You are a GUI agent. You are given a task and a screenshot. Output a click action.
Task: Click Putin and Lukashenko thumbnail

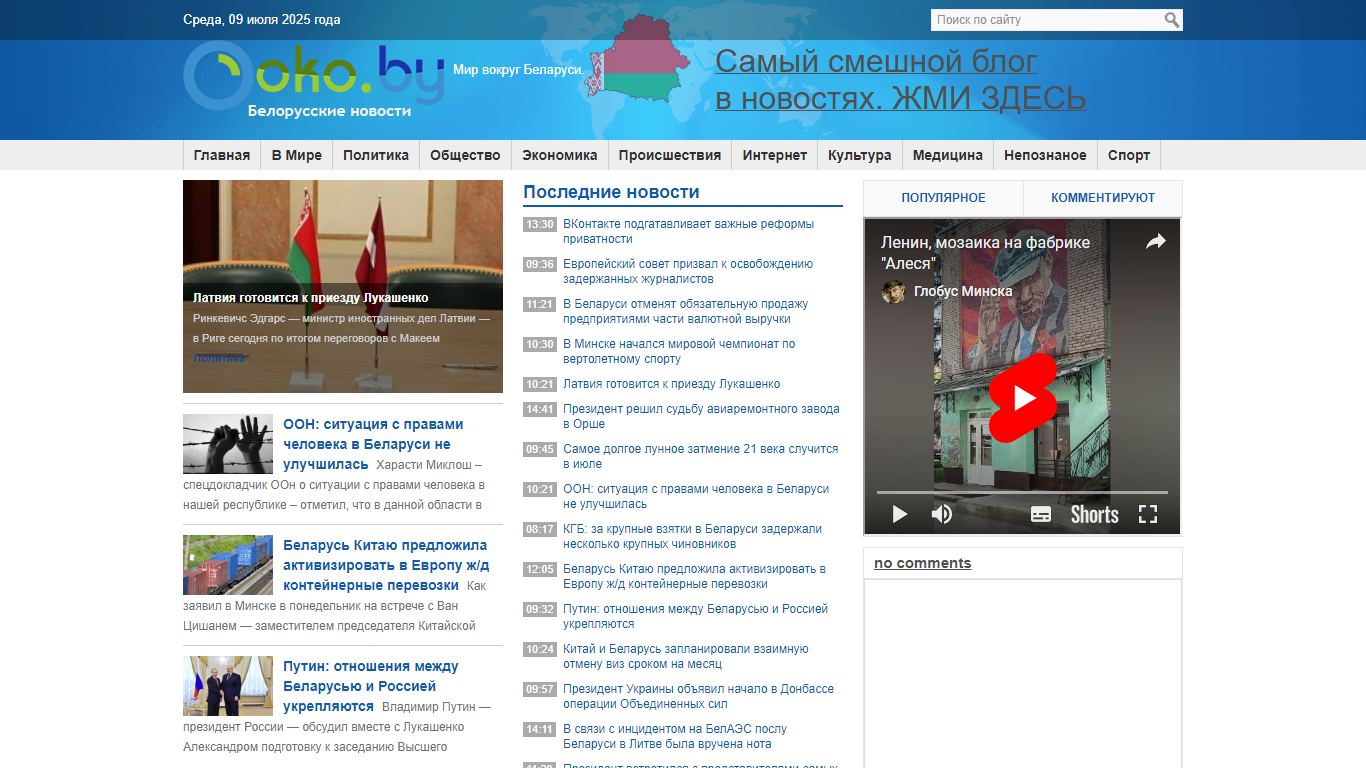coord(228,686)
